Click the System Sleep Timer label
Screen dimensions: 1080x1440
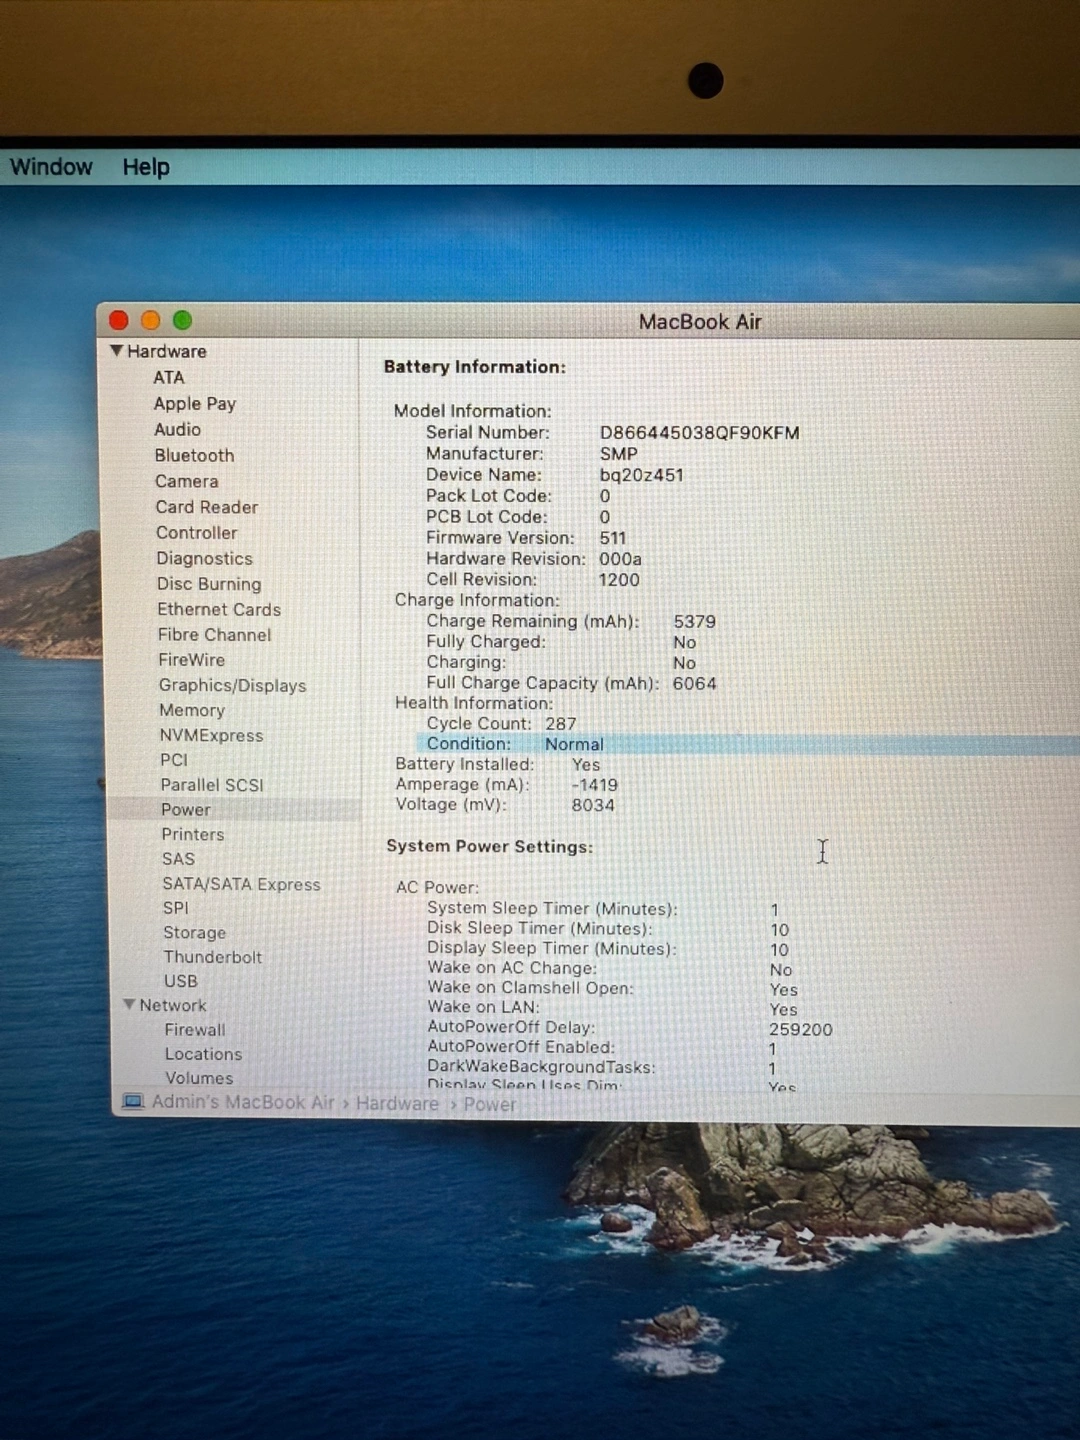tap(552, 908)
